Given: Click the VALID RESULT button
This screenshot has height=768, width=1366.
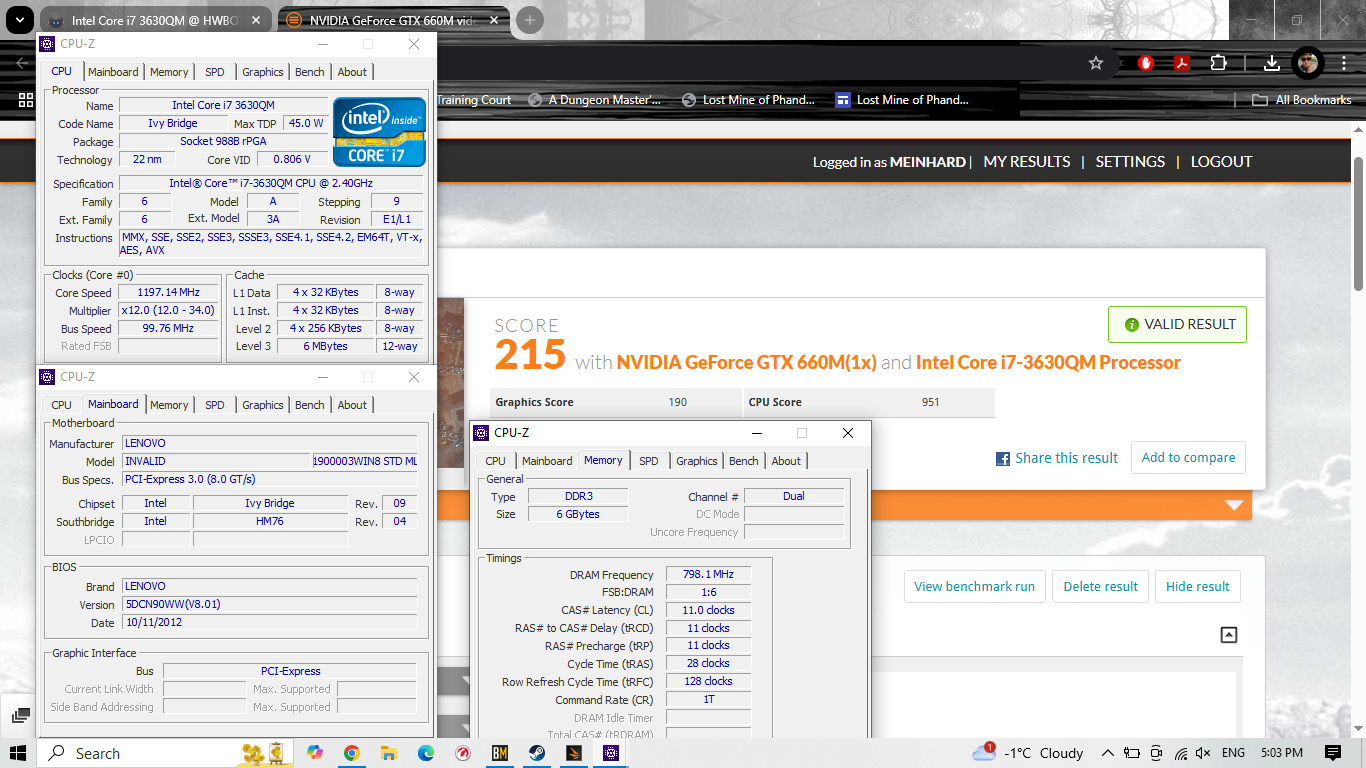Looking at the screenshot, I should click(1177, 324).
